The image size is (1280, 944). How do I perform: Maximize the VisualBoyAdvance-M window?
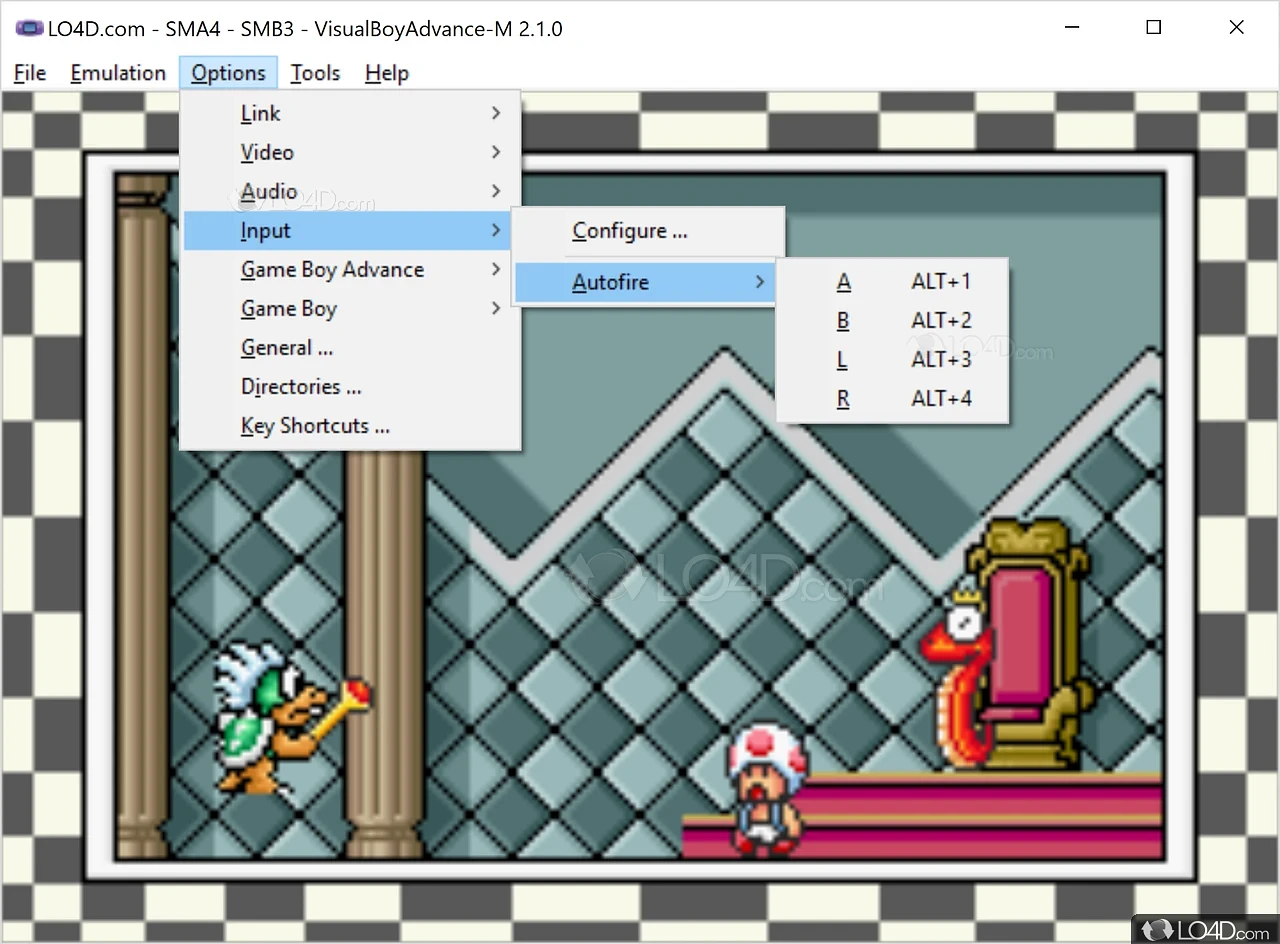[1154, 28]
